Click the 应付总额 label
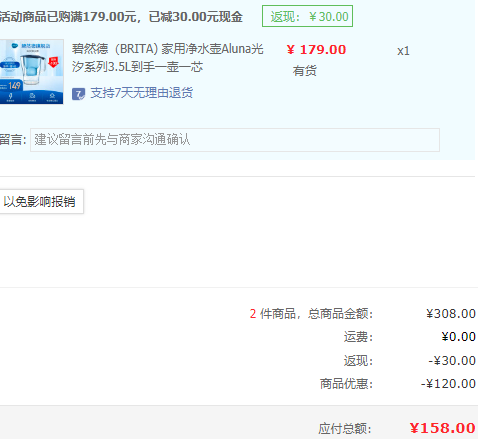 click(345, 428)
